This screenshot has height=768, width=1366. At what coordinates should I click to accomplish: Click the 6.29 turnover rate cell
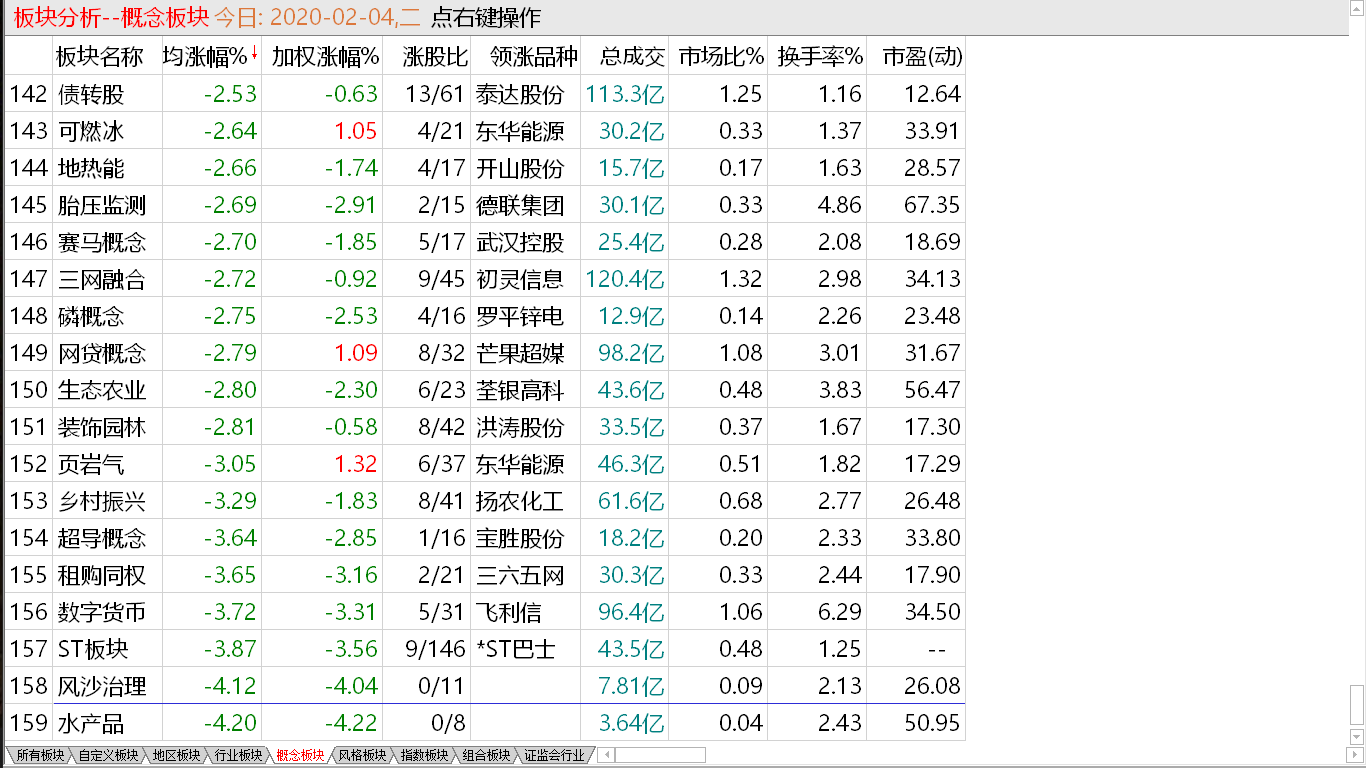pos(840,612)
